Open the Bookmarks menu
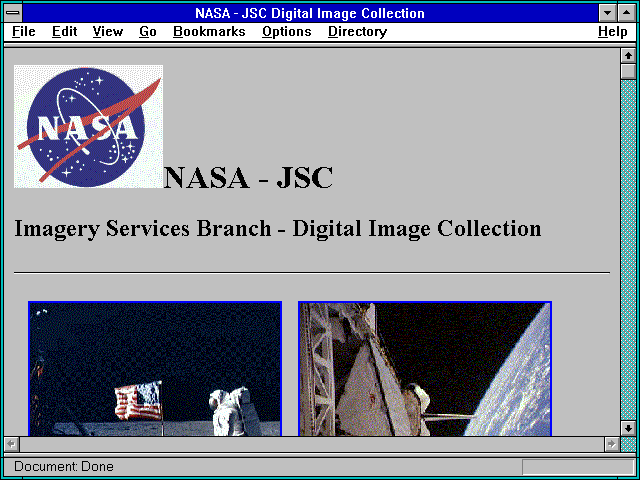640x480 pixels. pyautogui.click(x=209, y=32)
